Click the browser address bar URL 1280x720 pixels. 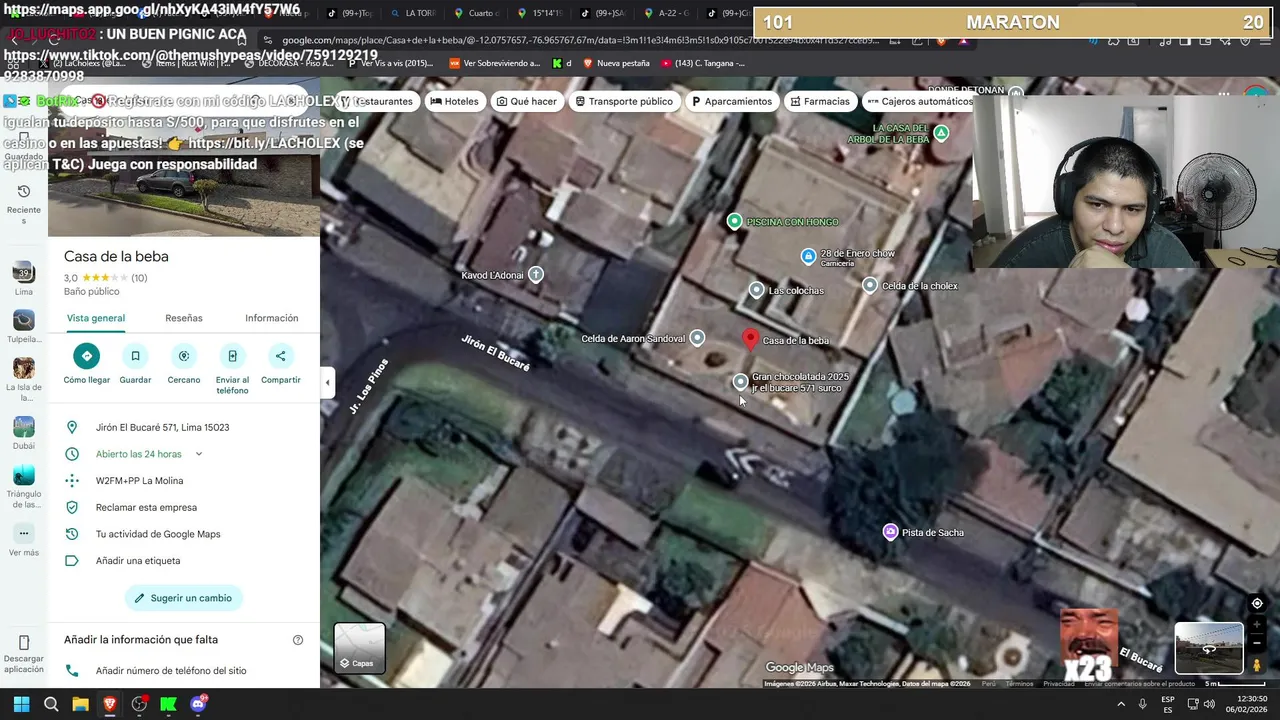click(x=580, y=41)
